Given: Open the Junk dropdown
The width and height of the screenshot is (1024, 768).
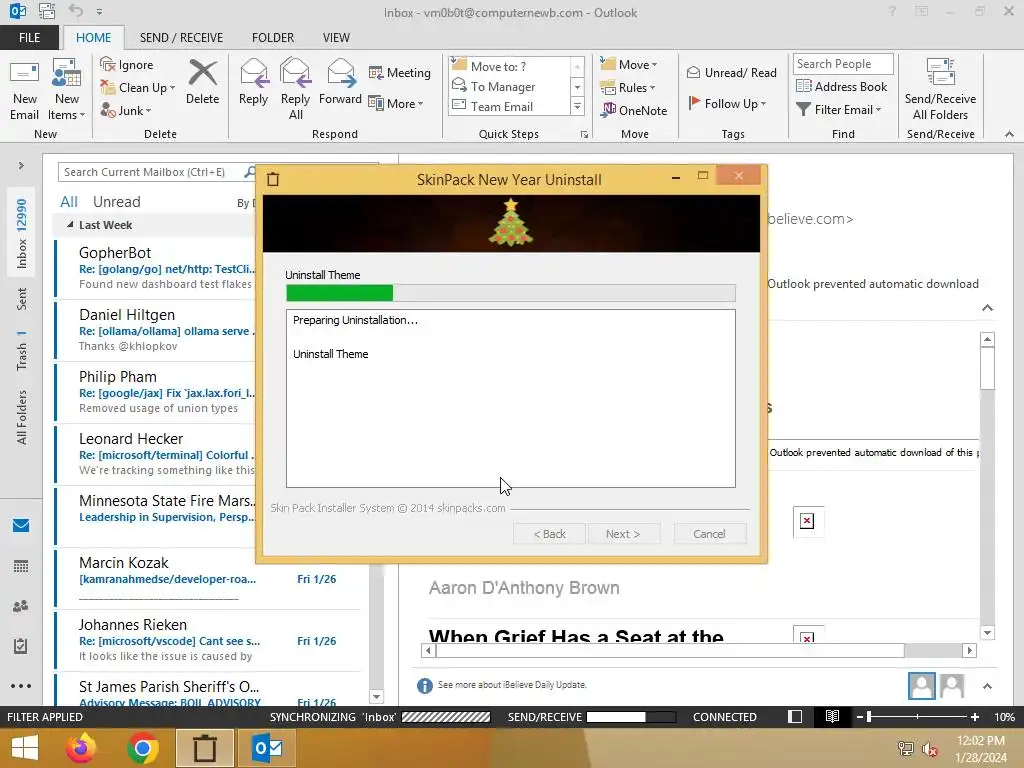Looking at the screenshot, I should [x=126, y=110].
